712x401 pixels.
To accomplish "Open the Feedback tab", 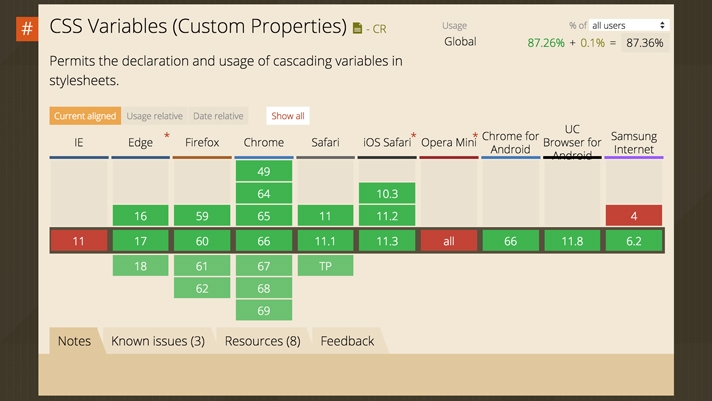I will click(347, 341).
